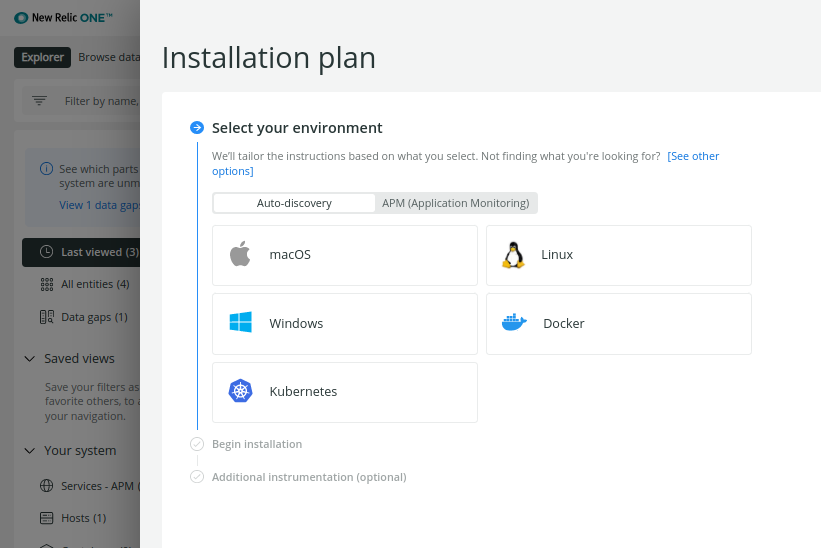Select All entities (4) in sidebar
The height and width of the screenshot is (548, 821).
coord(95,284)
